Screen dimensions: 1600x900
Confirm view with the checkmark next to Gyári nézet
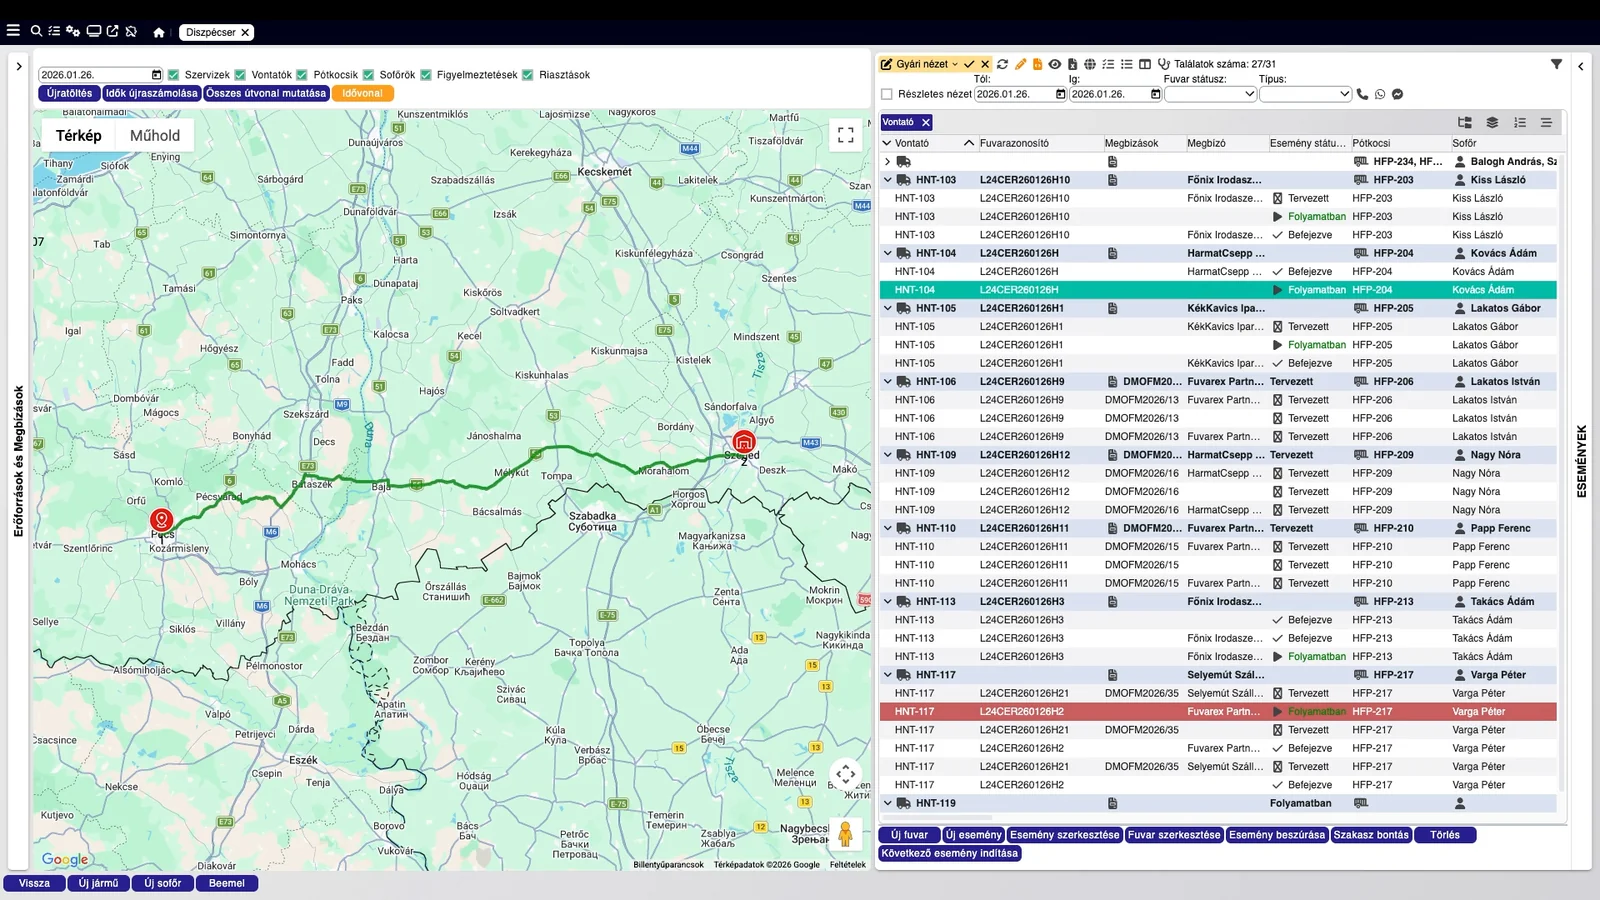tap(968, 64)
